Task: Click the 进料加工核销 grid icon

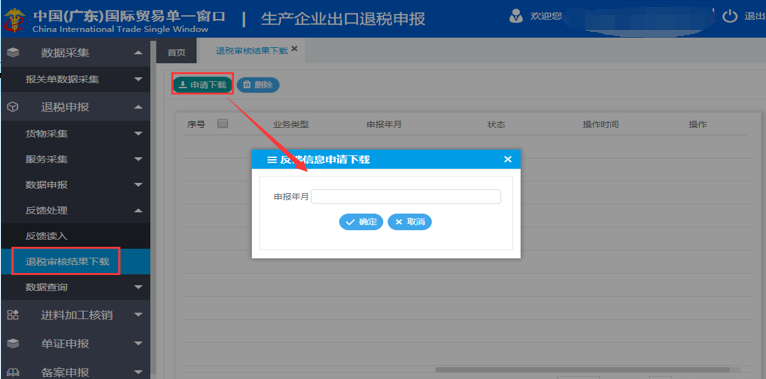Action: pyautogui.click(x=13, y=316)
